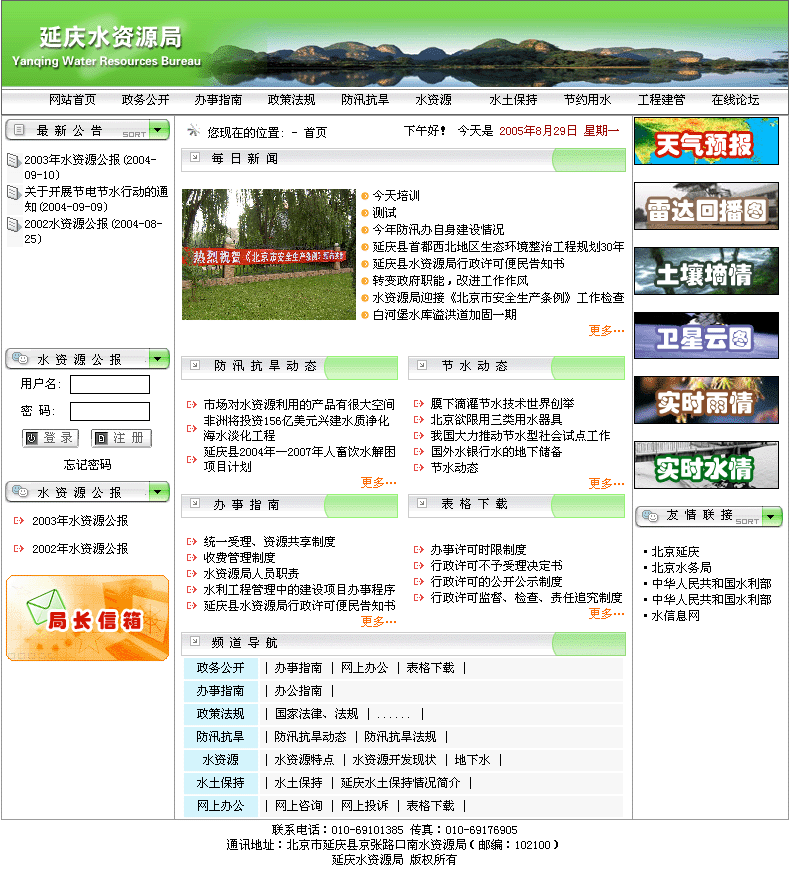
Task: Click red arrow icon beside sidebar 2002年水资源公报
Action: tap(19, 549)
